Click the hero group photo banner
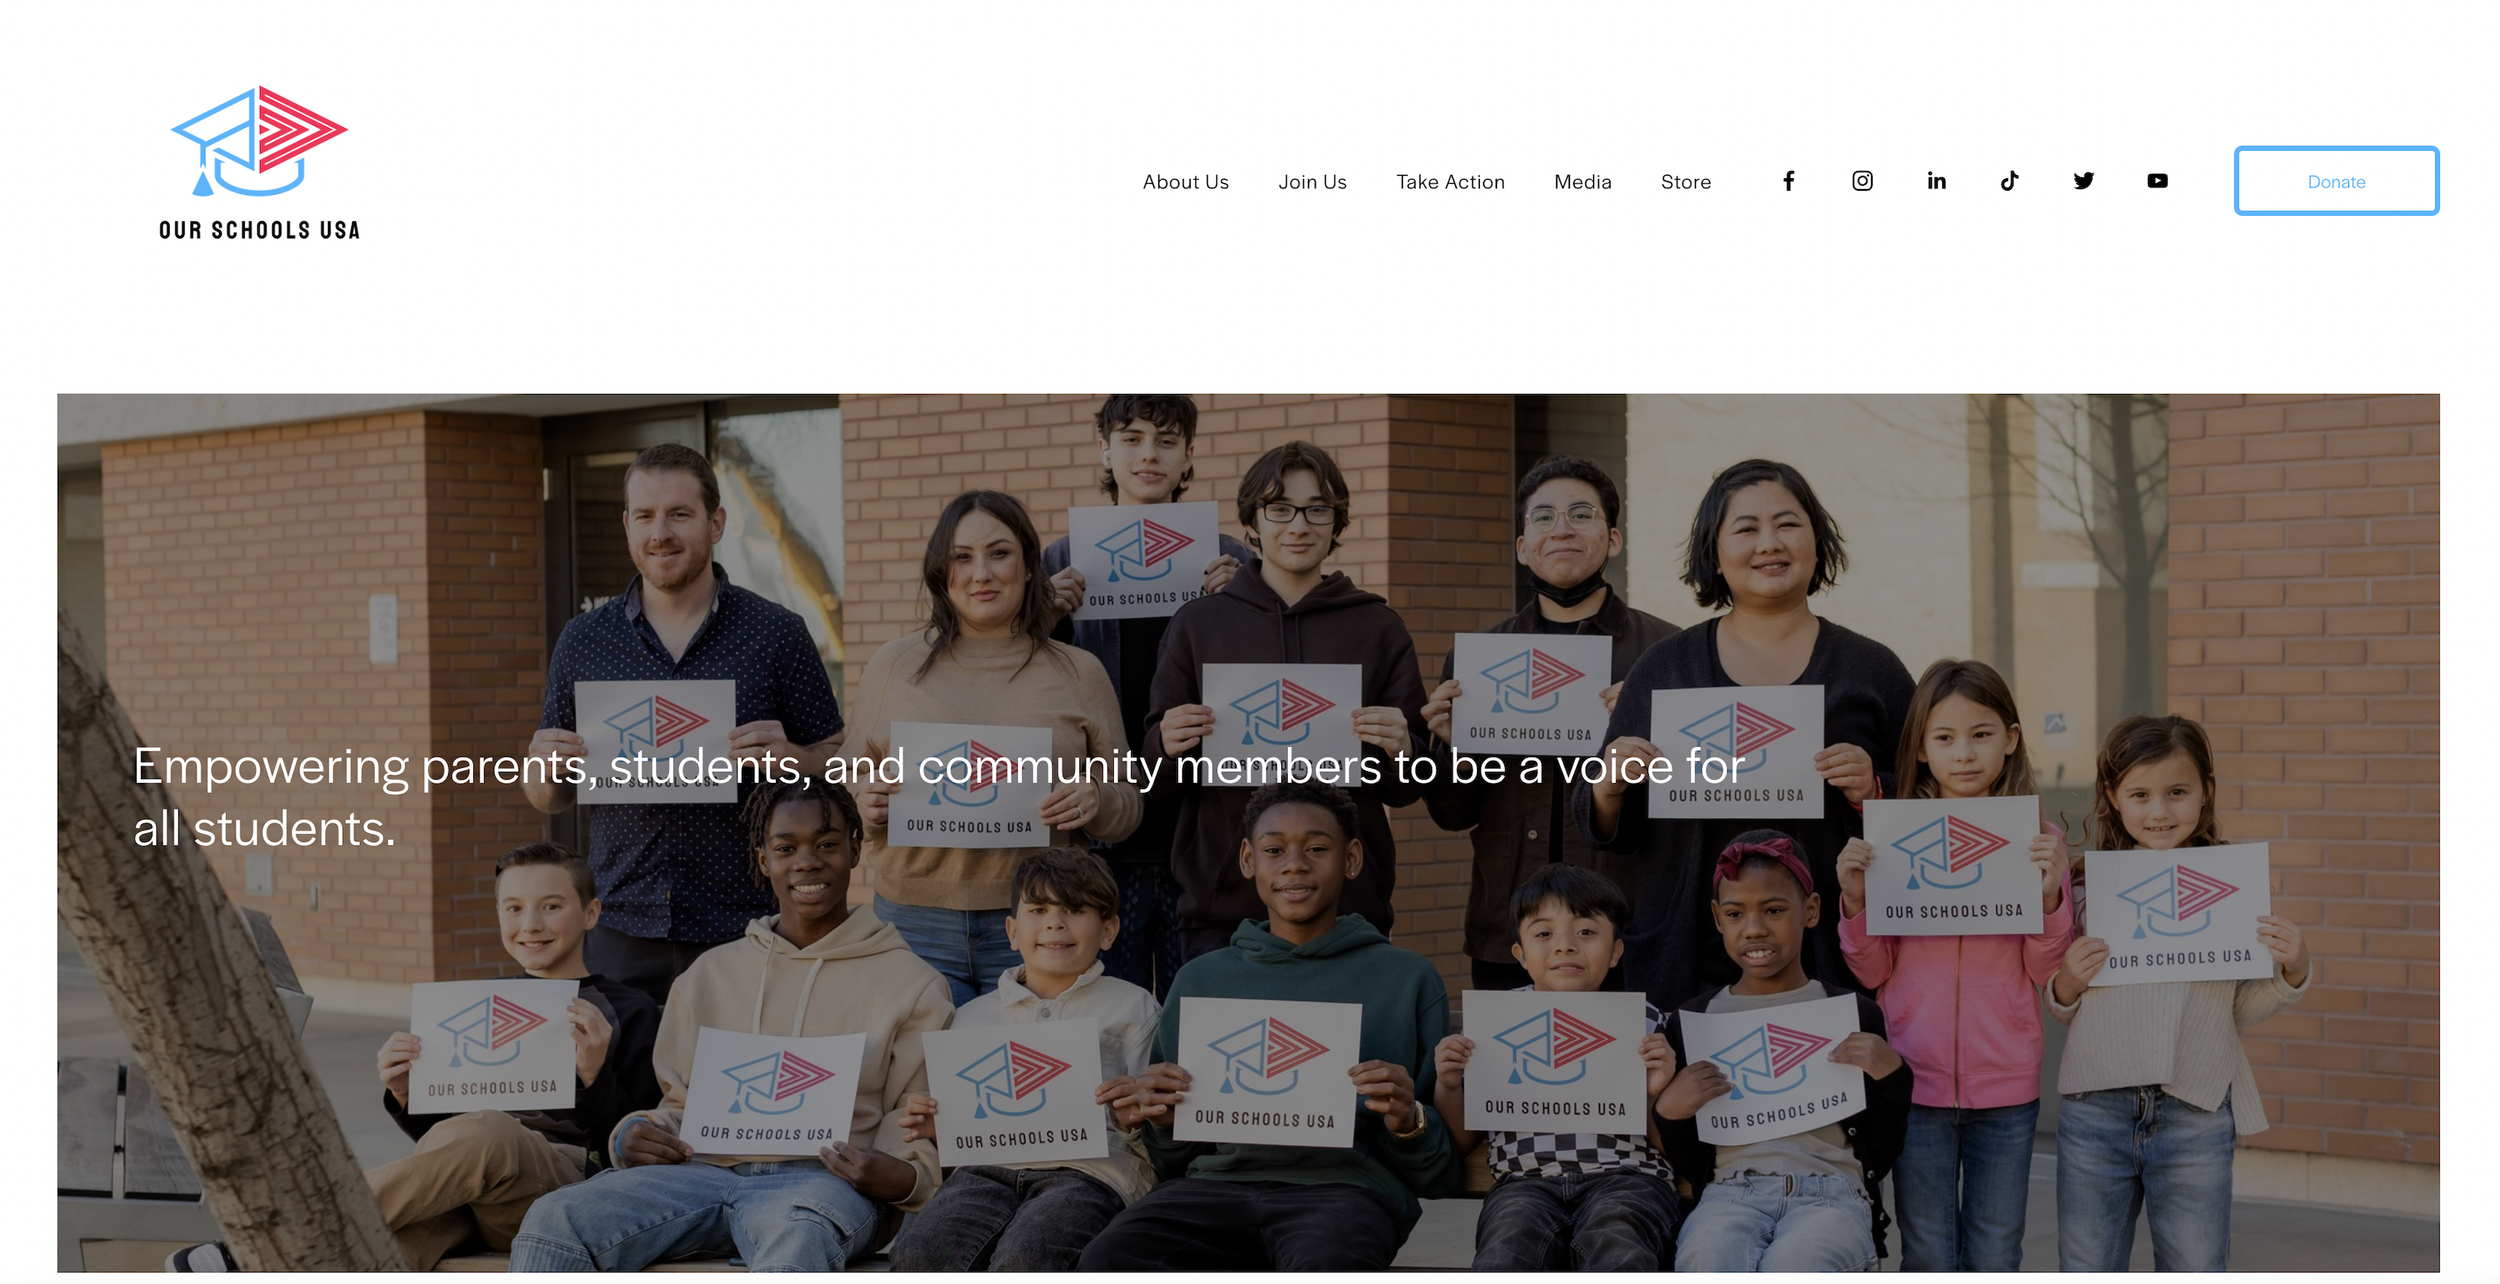This screenshot has width=2500, height=1284. click(x=1248, y=833)
